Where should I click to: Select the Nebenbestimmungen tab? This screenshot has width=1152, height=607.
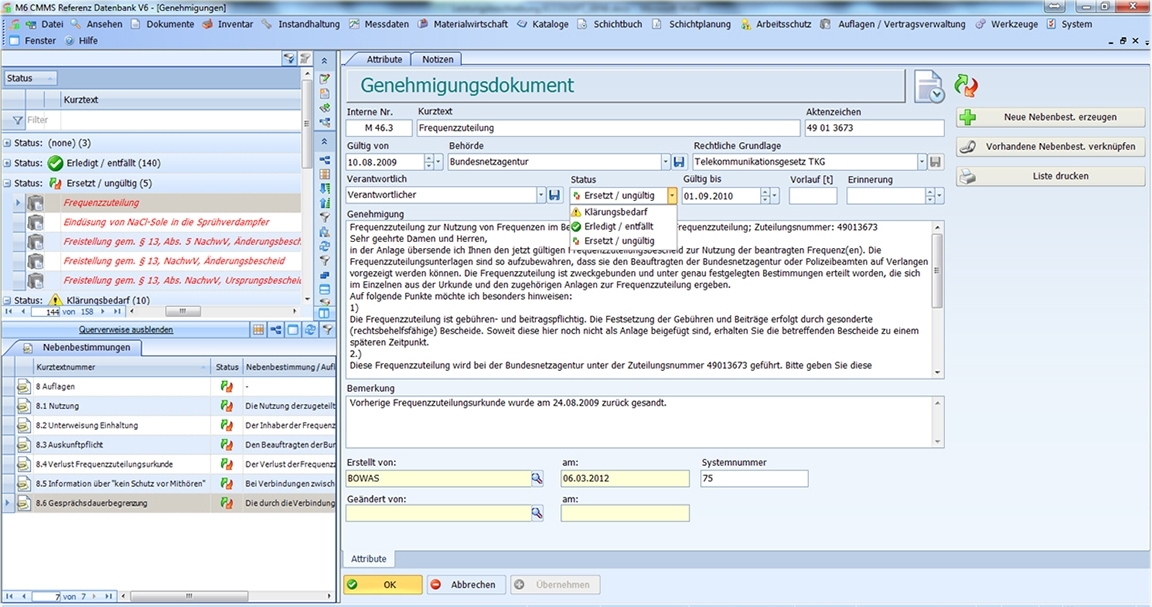coord(86,348)
